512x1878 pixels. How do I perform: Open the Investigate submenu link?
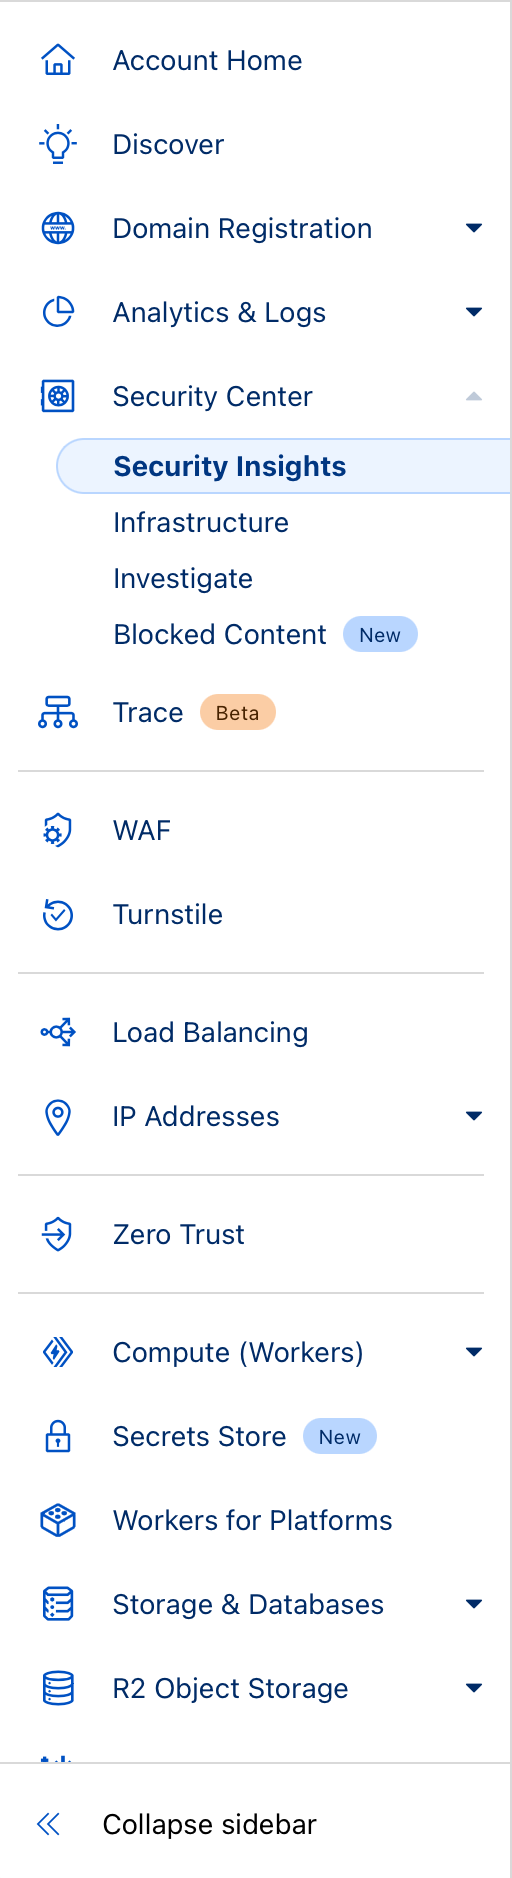pos(183,578)
